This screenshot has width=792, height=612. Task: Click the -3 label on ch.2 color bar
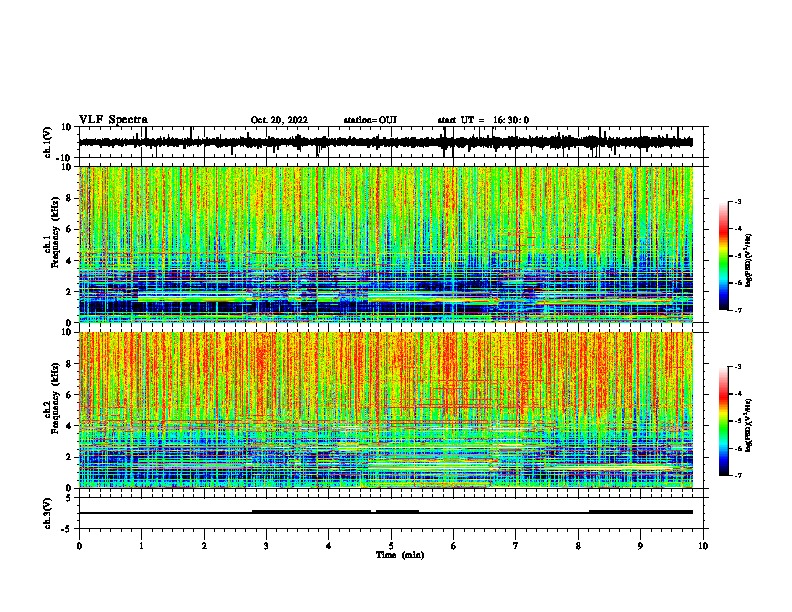point(737,367)
